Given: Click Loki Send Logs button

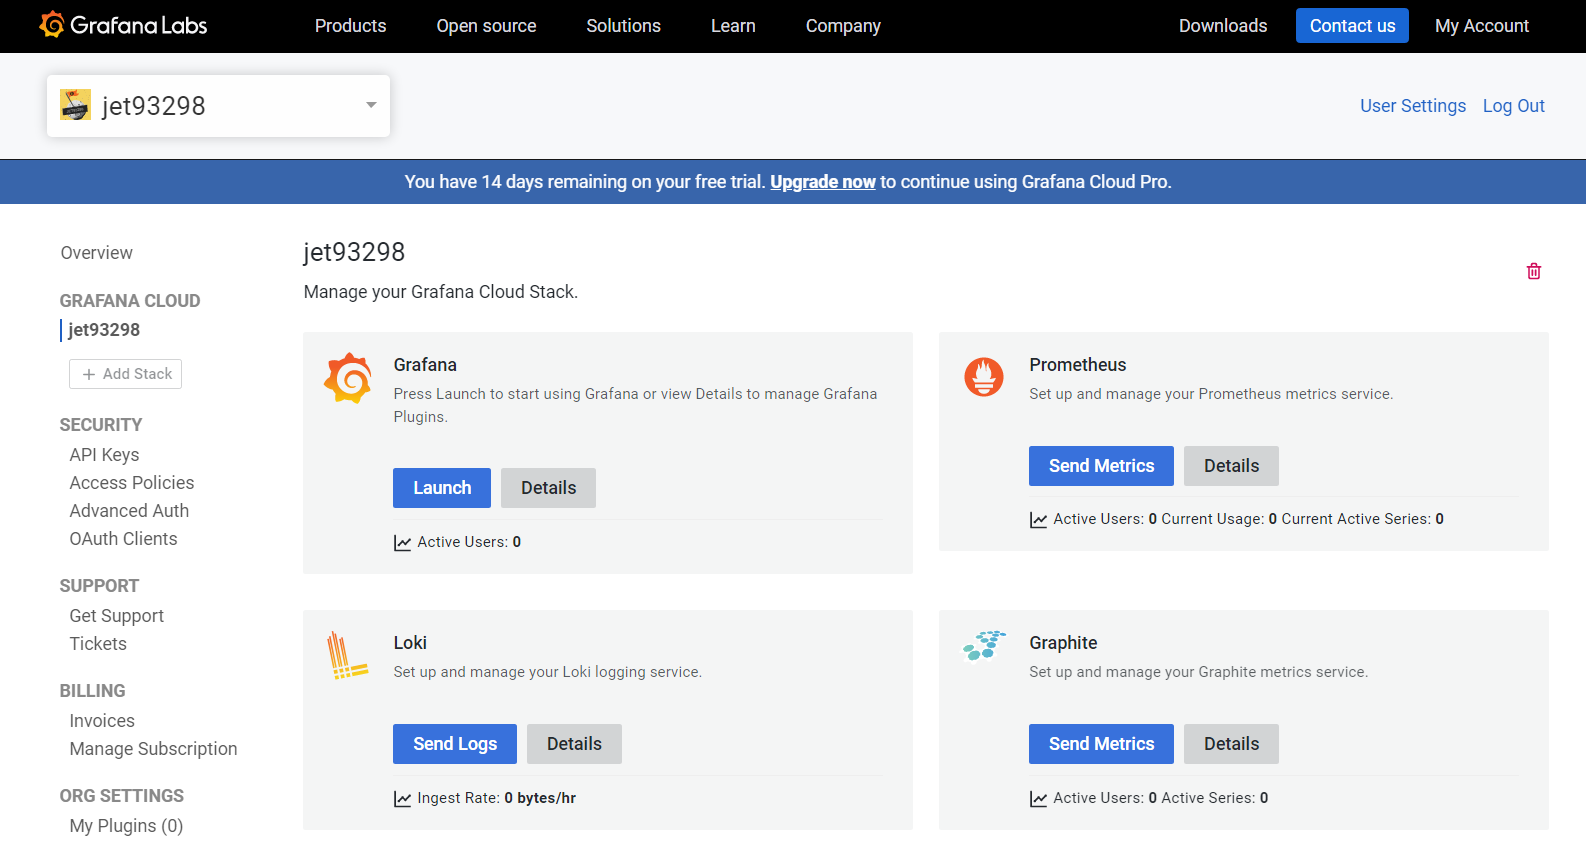Looking at the screenshot, I should click(455, 744).
